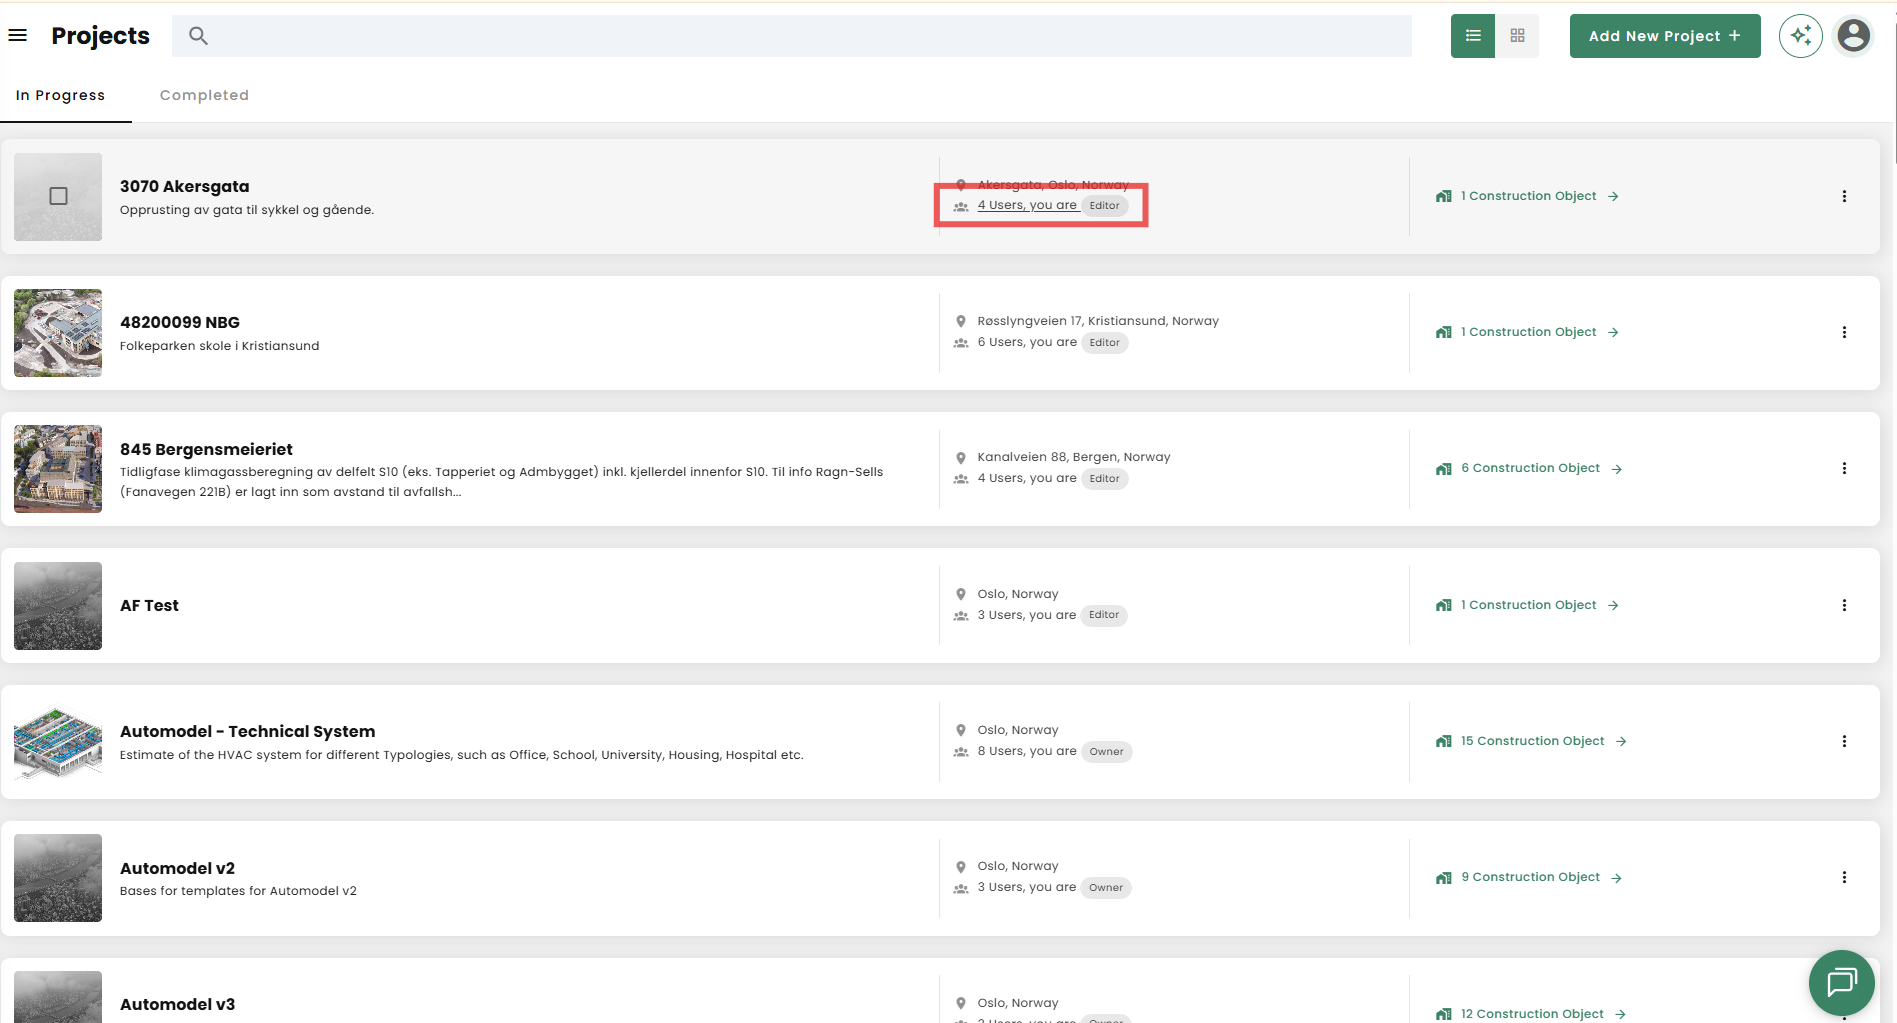Switch to grid view layout
Viewport: 1897px width, 1023px height.
click(x=1517, y=36)
